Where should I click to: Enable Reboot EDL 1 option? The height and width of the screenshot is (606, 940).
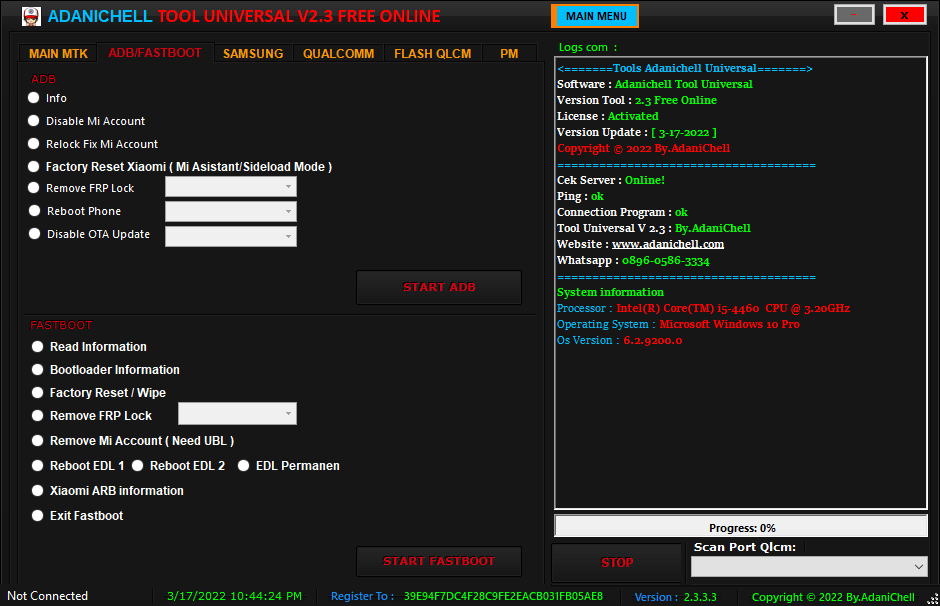[x=37, y=465]
